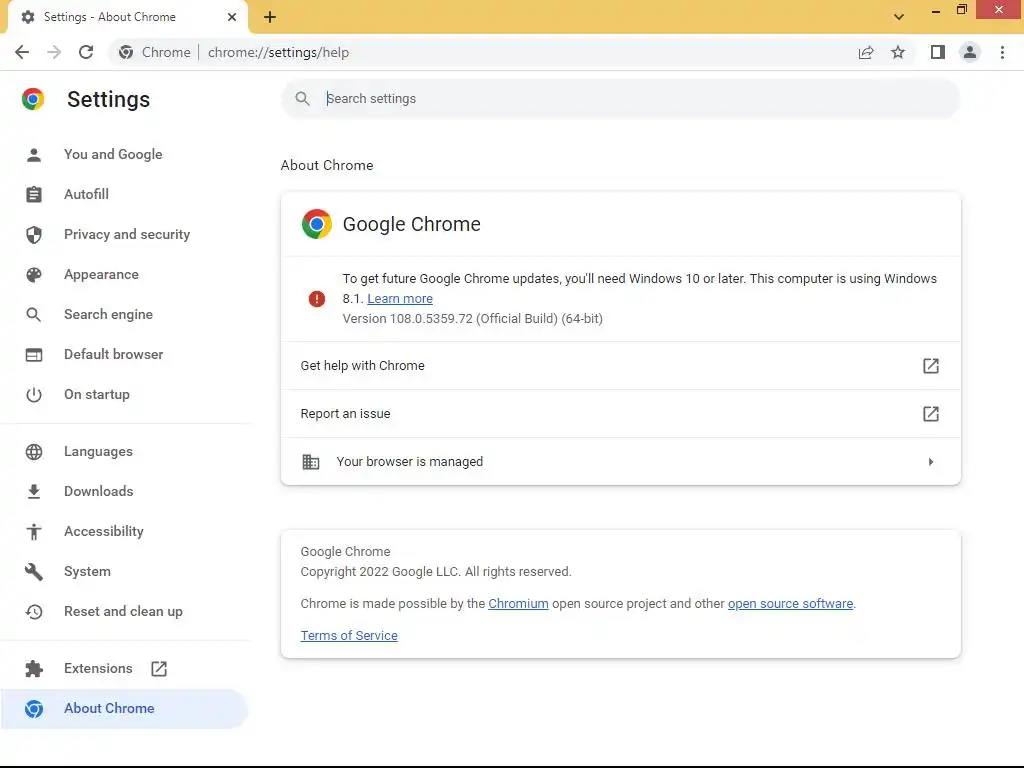Minimize the Chrome window
Image resolution: width=1024 pixels, height=768 pixels.
[936, 10]
